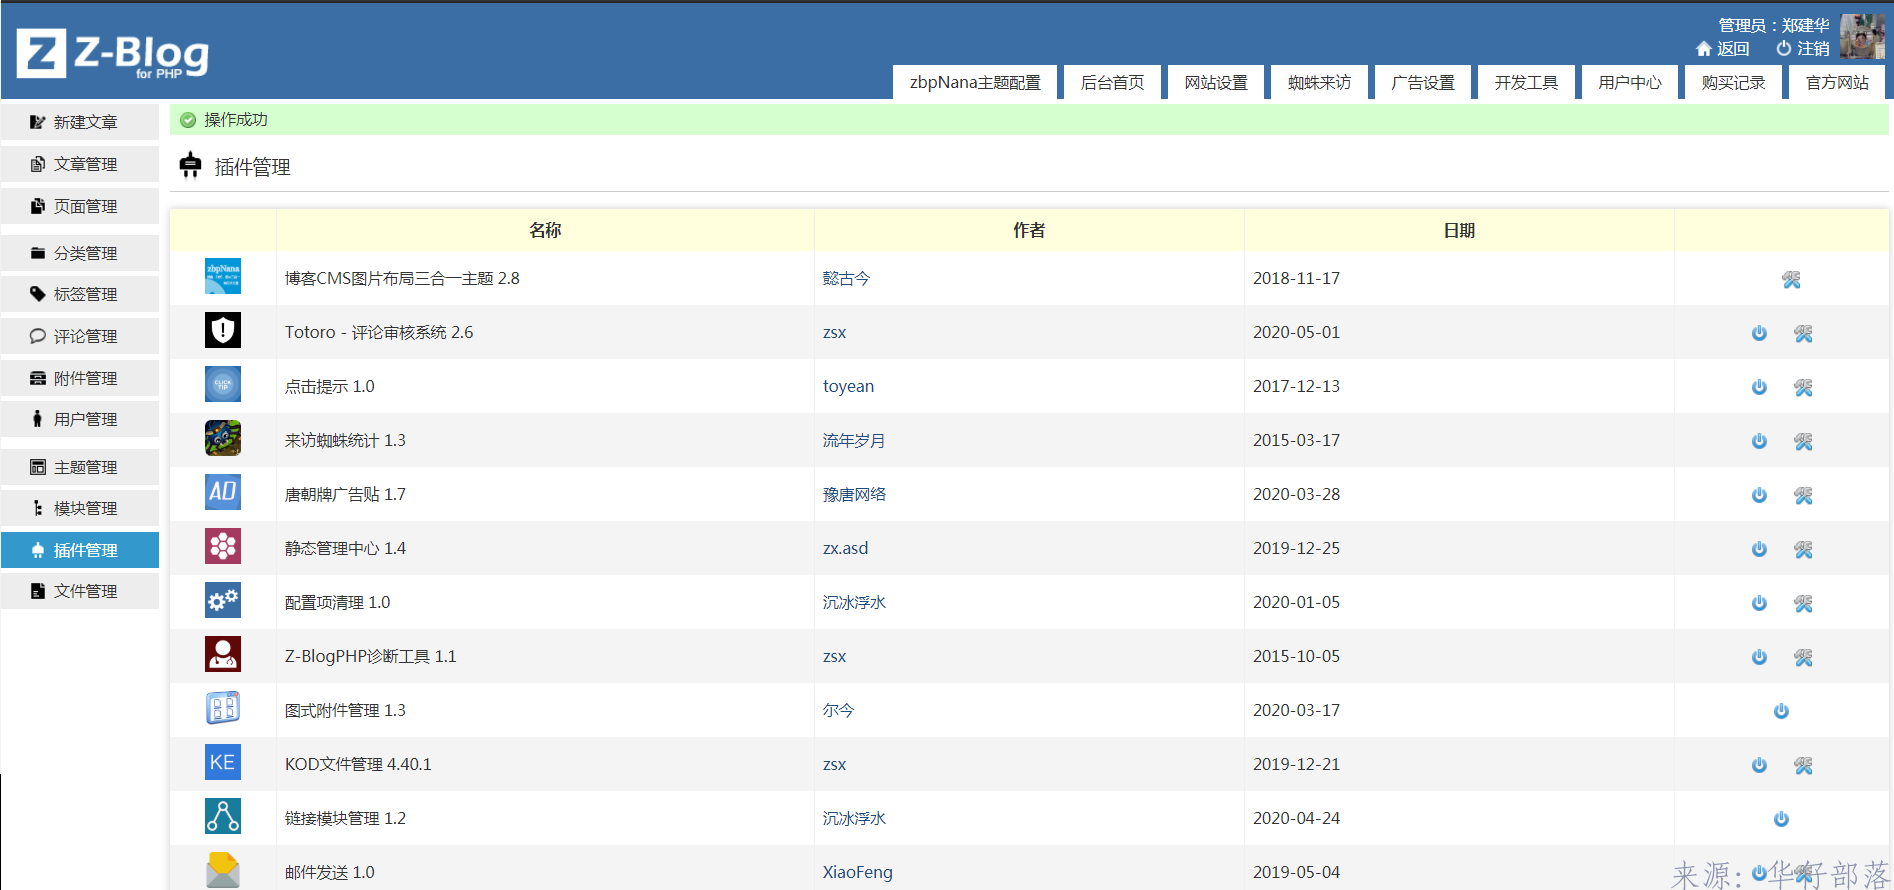This screenshot has width=1894, height=890.
Task: Open wrench settings for 唐朝牌广告贴 plugin
Action: point(1803,496)
